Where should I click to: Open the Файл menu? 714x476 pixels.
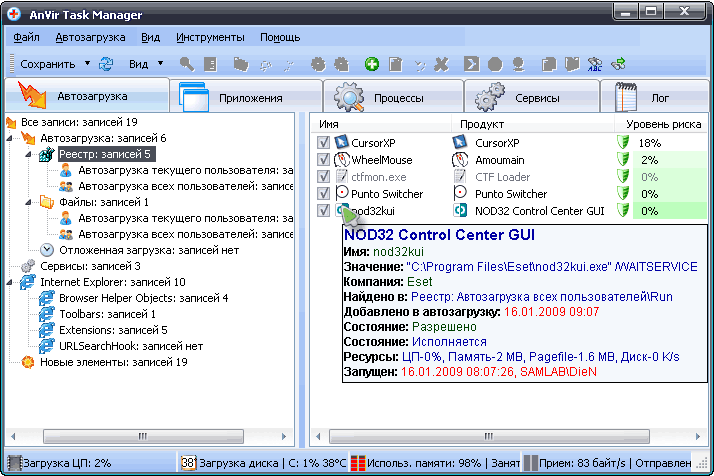(26, 37)
